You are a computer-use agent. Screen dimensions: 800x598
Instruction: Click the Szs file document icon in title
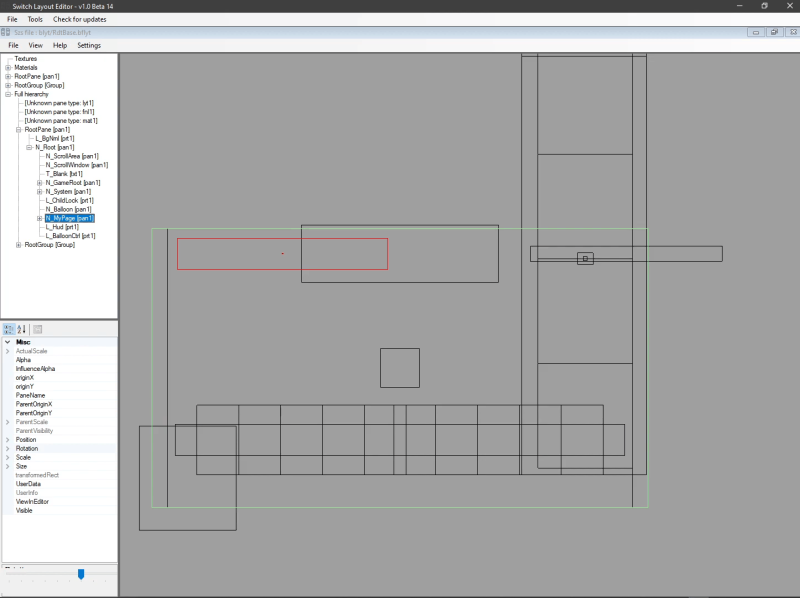(x=6, y=32)
